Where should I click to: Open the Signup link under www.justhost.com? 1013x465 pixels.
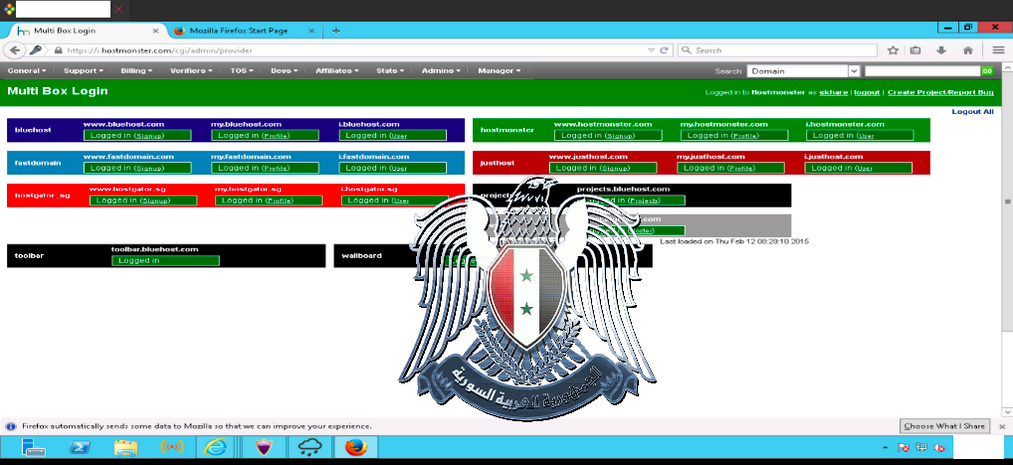(614, 168)
